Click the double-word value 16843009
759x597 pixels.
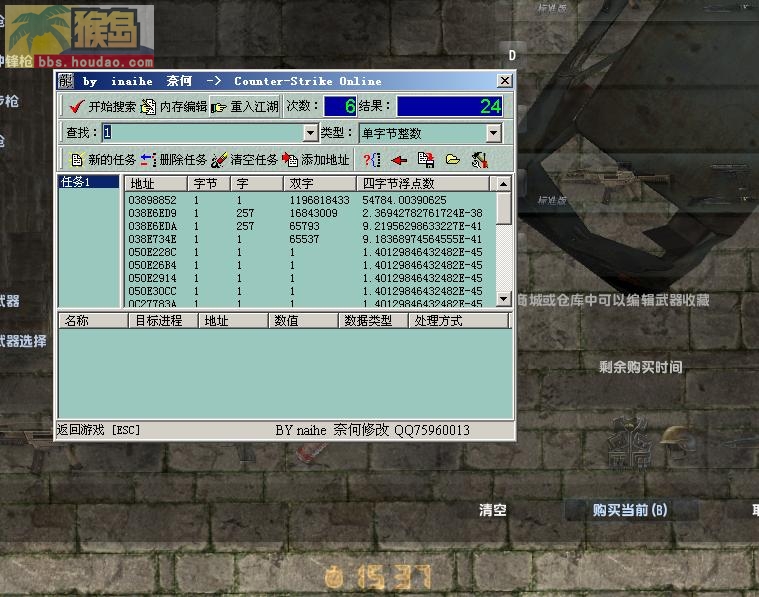pos(314,213)
